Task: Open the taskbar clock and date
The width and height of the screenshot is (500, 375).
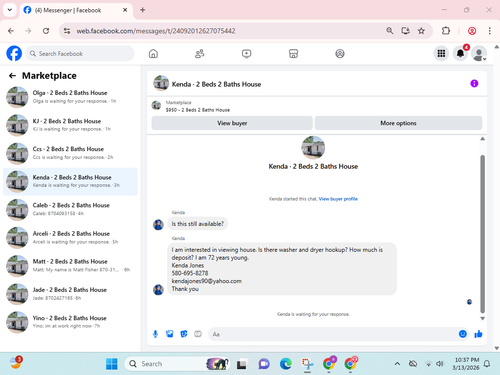Action: point(466,364)
